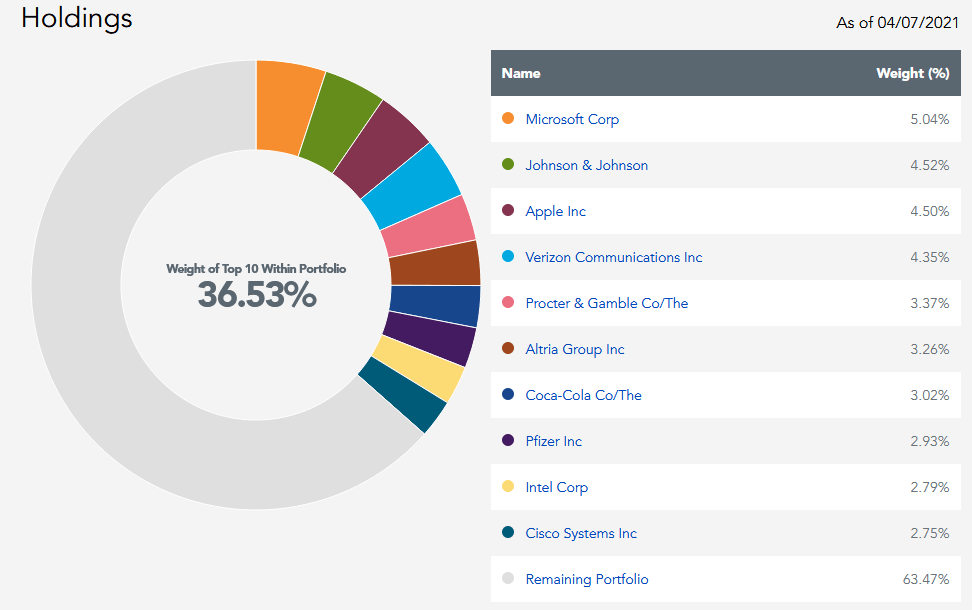This screenshot has height=610, width=972.
Task: Click the As of 04/07/2021 date
Action: point(897,23)
